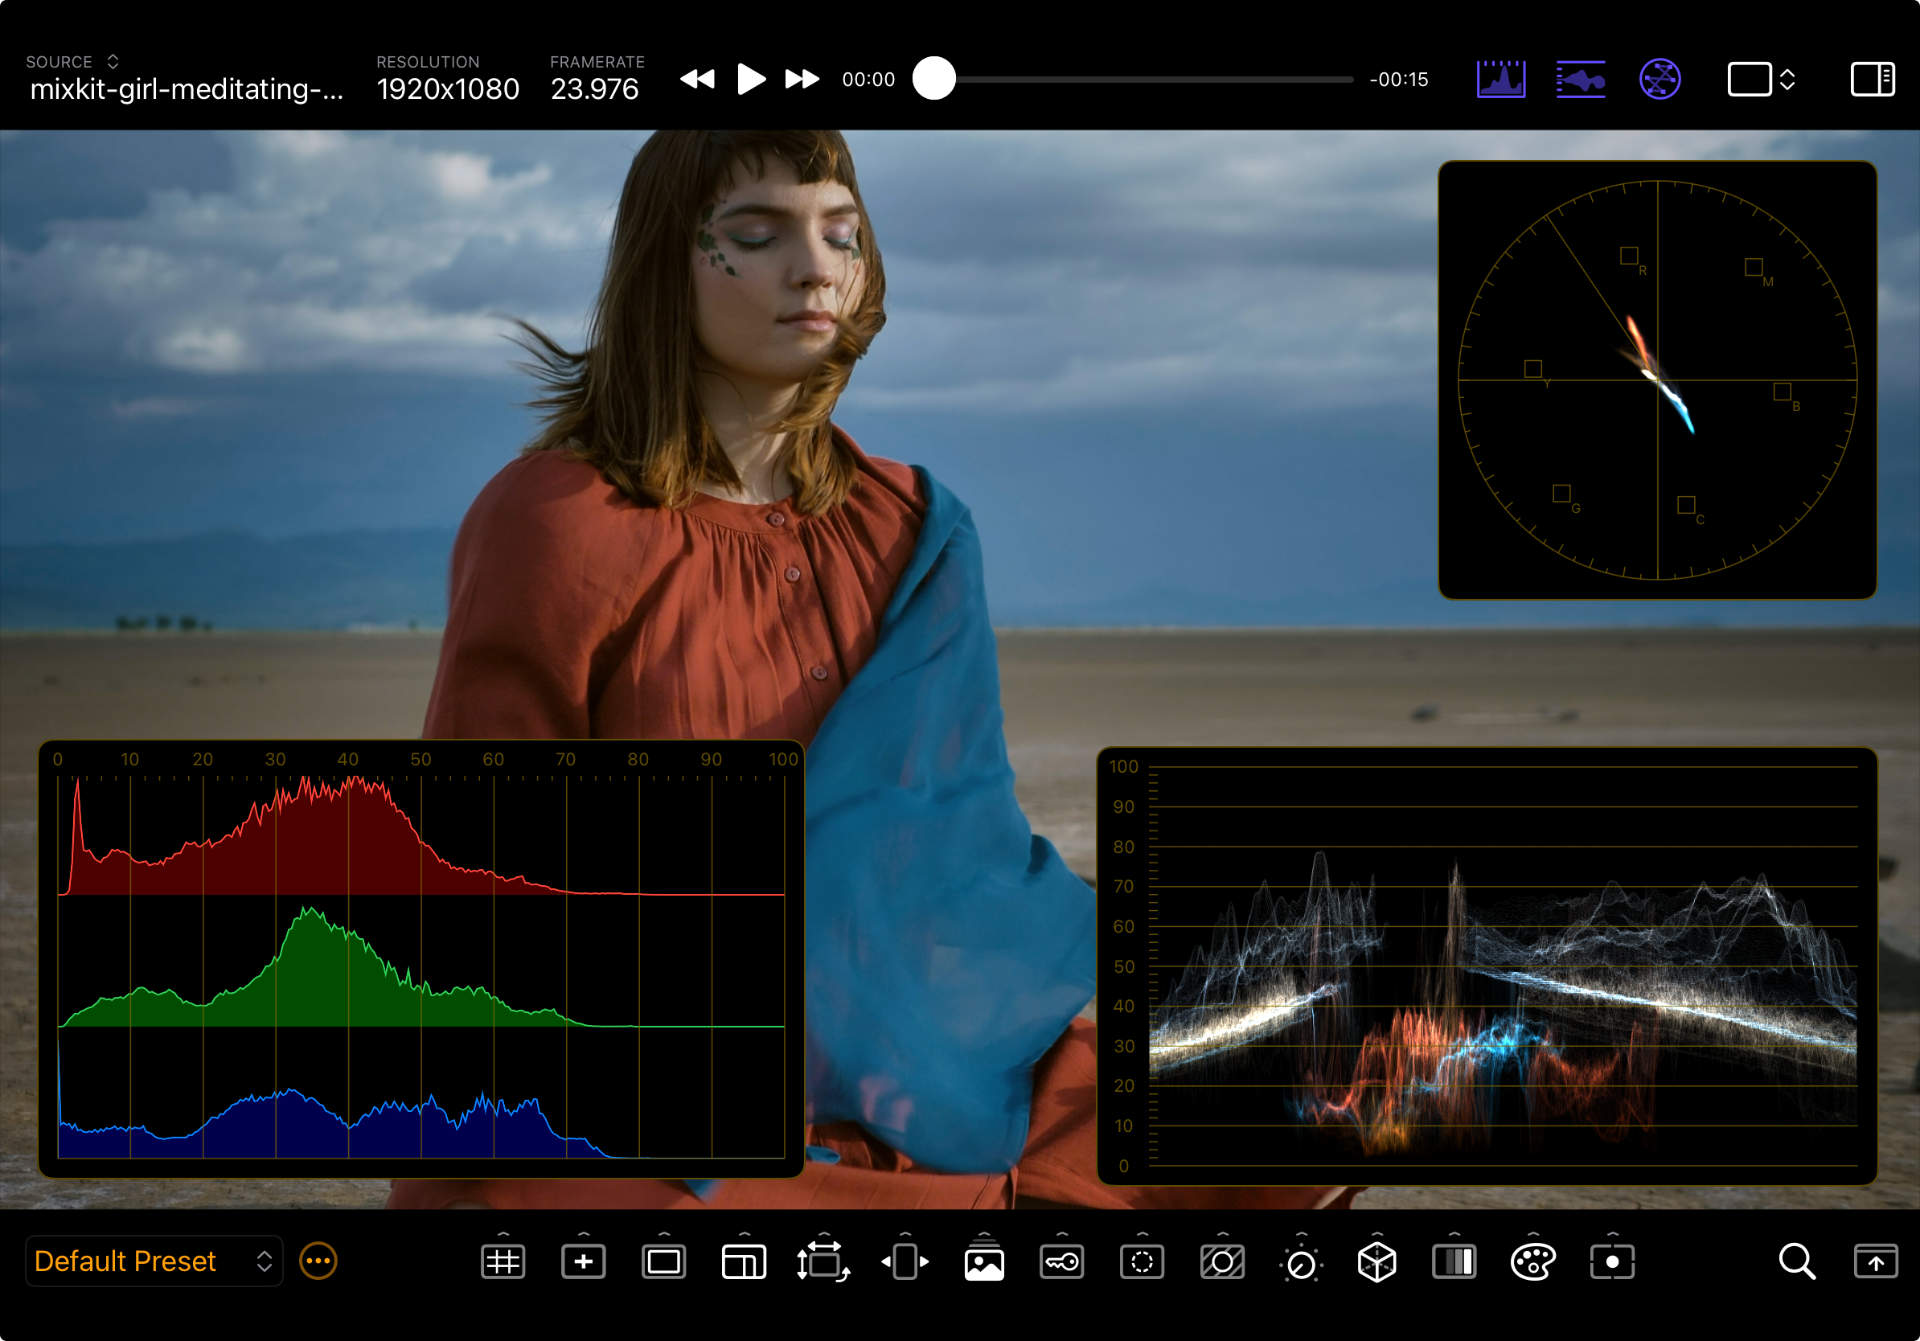Click the rewind button
This screenshot has height=1341, width=1920.
pos(697,79)
